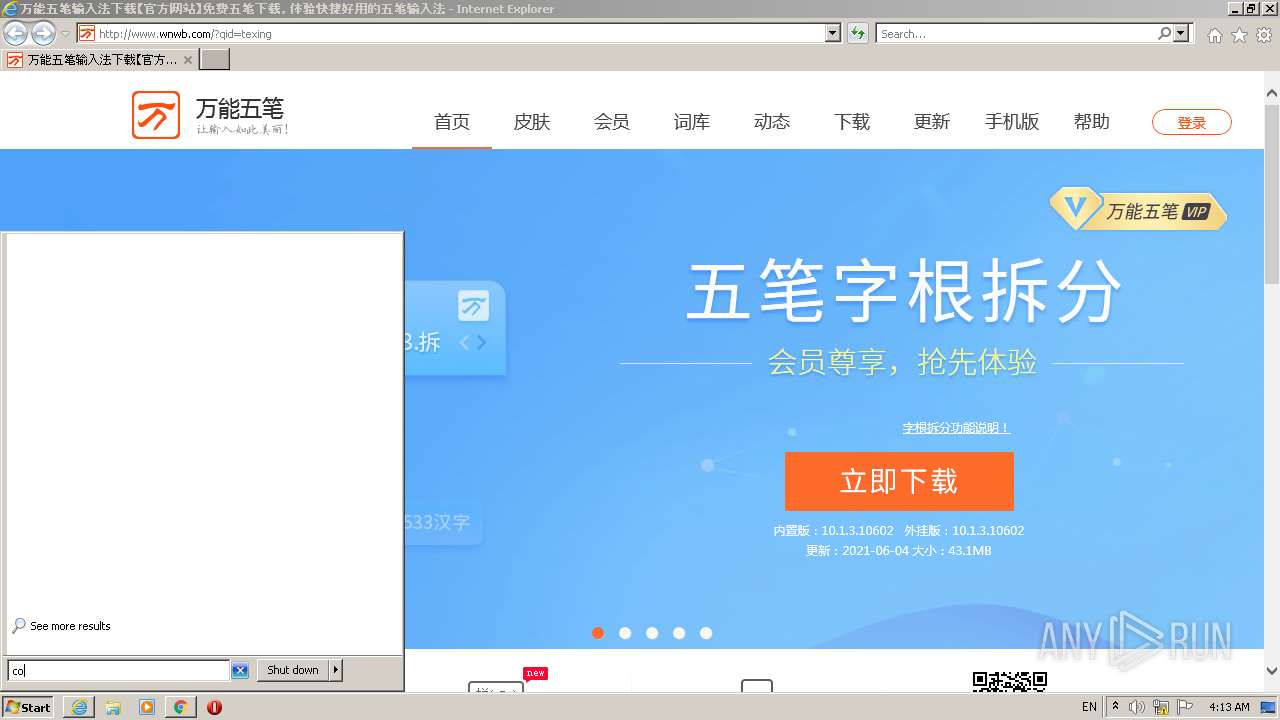The width and height of the screenshot is (1280, 720).
Task: Click the 4:13 AM taskbar clock
Action: 1229,707
